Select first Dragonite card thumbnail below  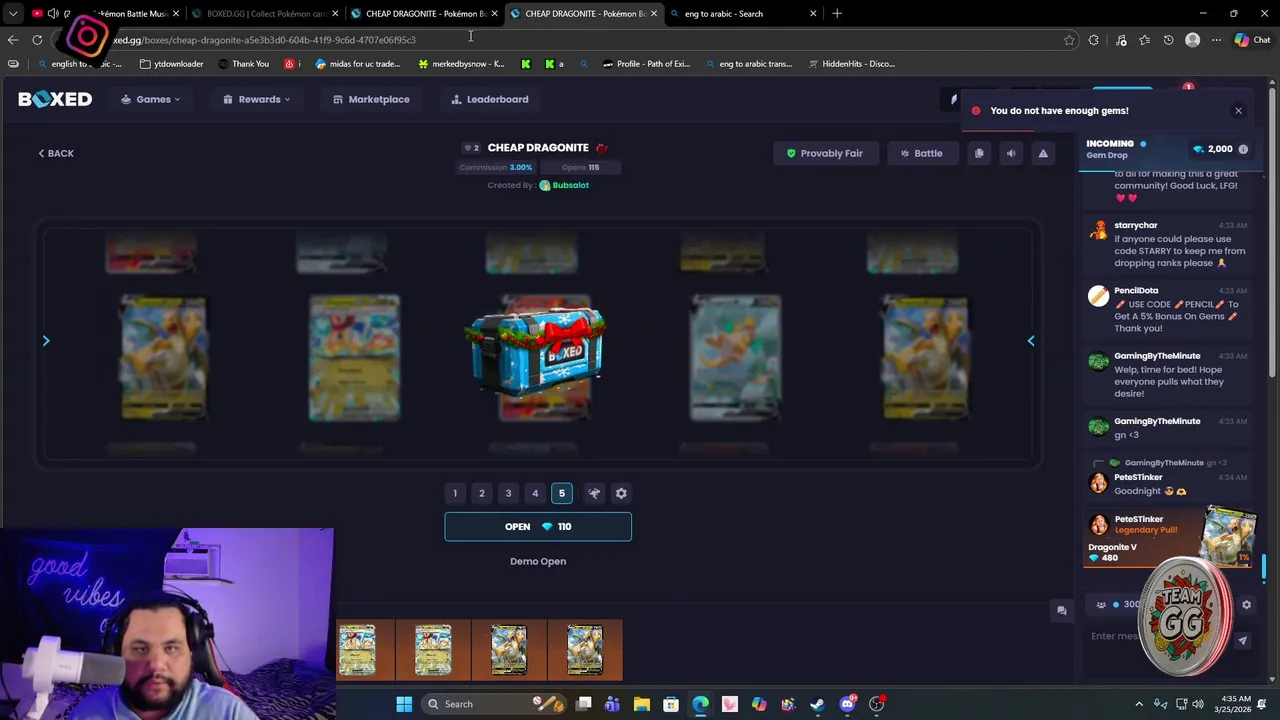point(357,650)
